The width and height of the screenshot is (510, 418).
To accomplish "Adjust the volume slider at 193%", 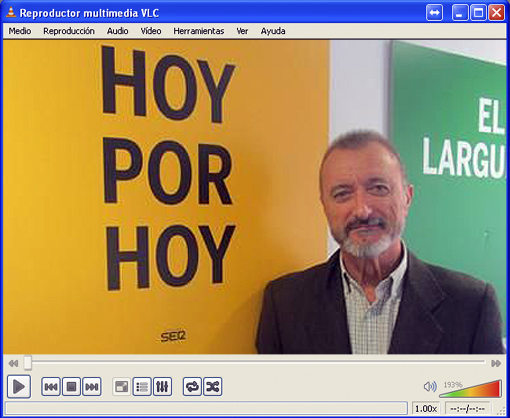I will pyautogui.click(x=471, y=389).
